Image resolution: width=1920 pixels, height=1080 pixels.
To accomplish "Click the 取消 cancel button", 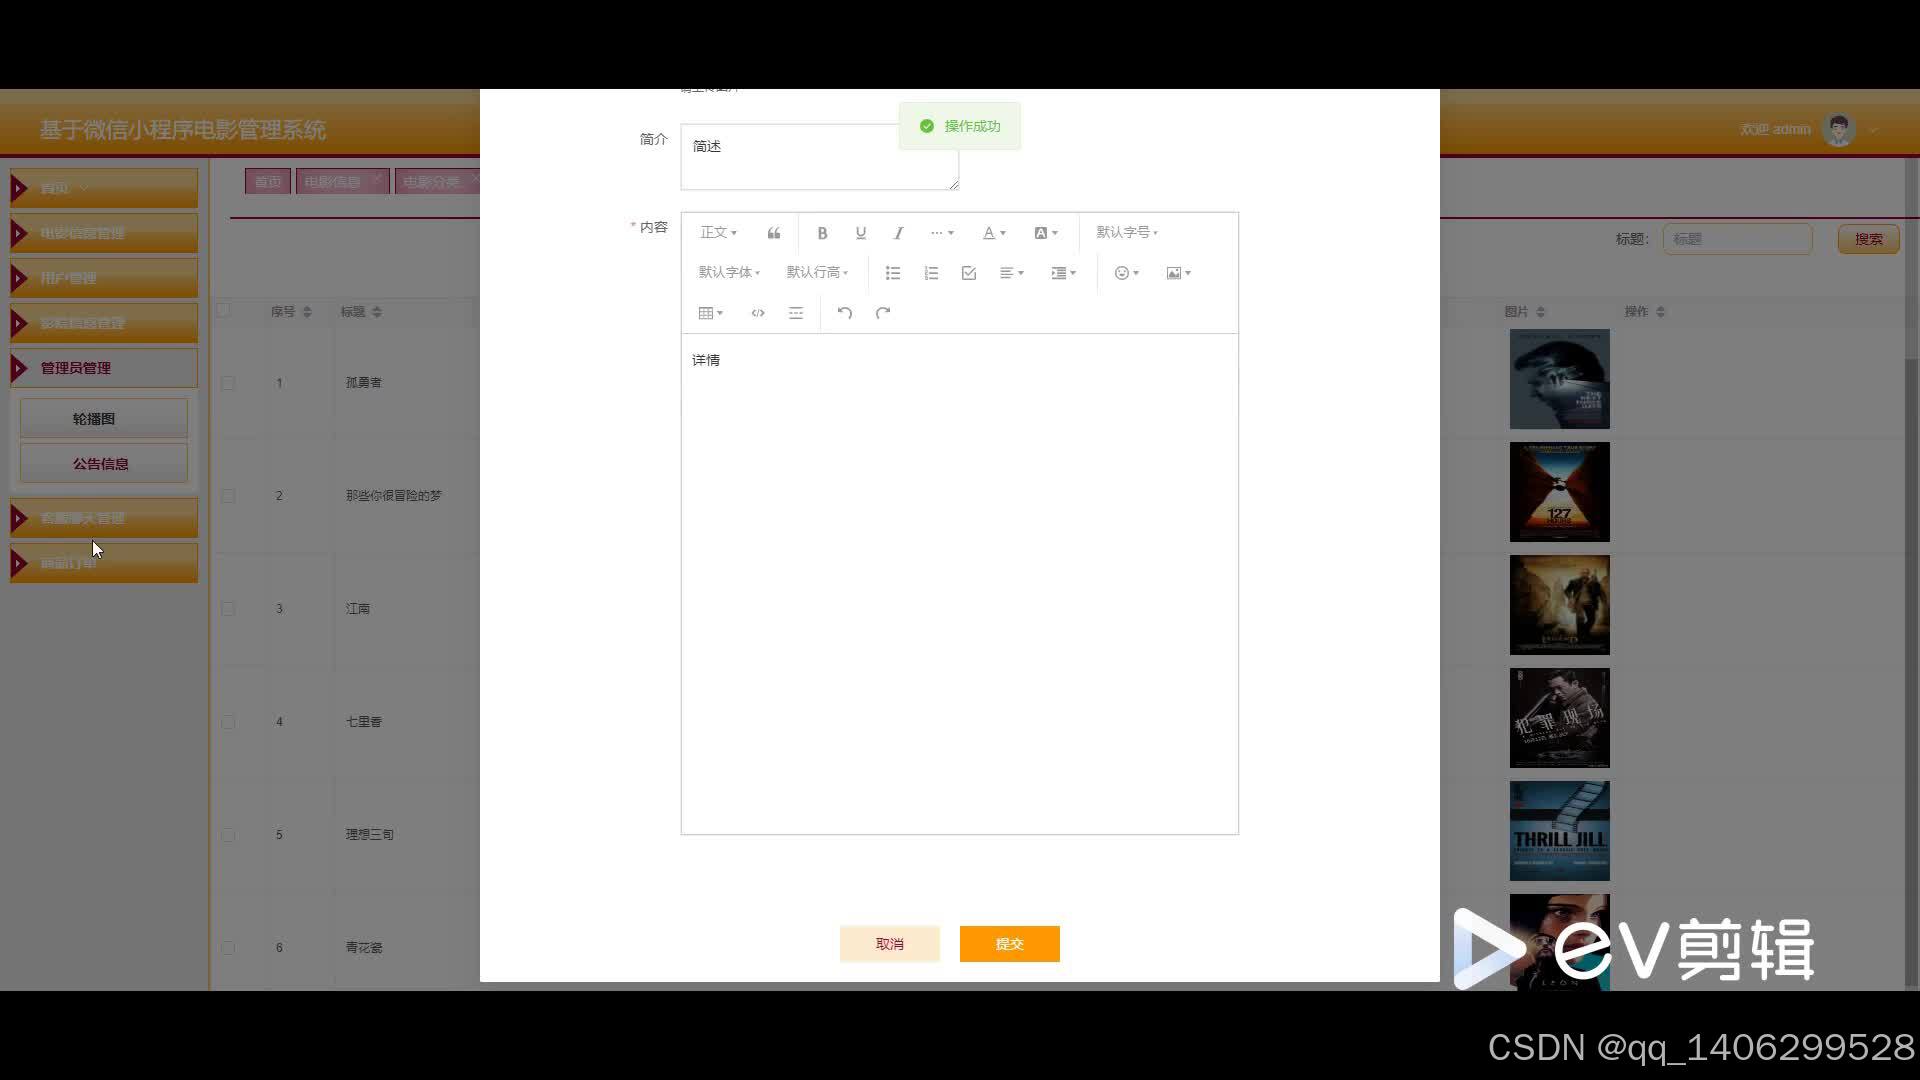I will pos(889,944).
